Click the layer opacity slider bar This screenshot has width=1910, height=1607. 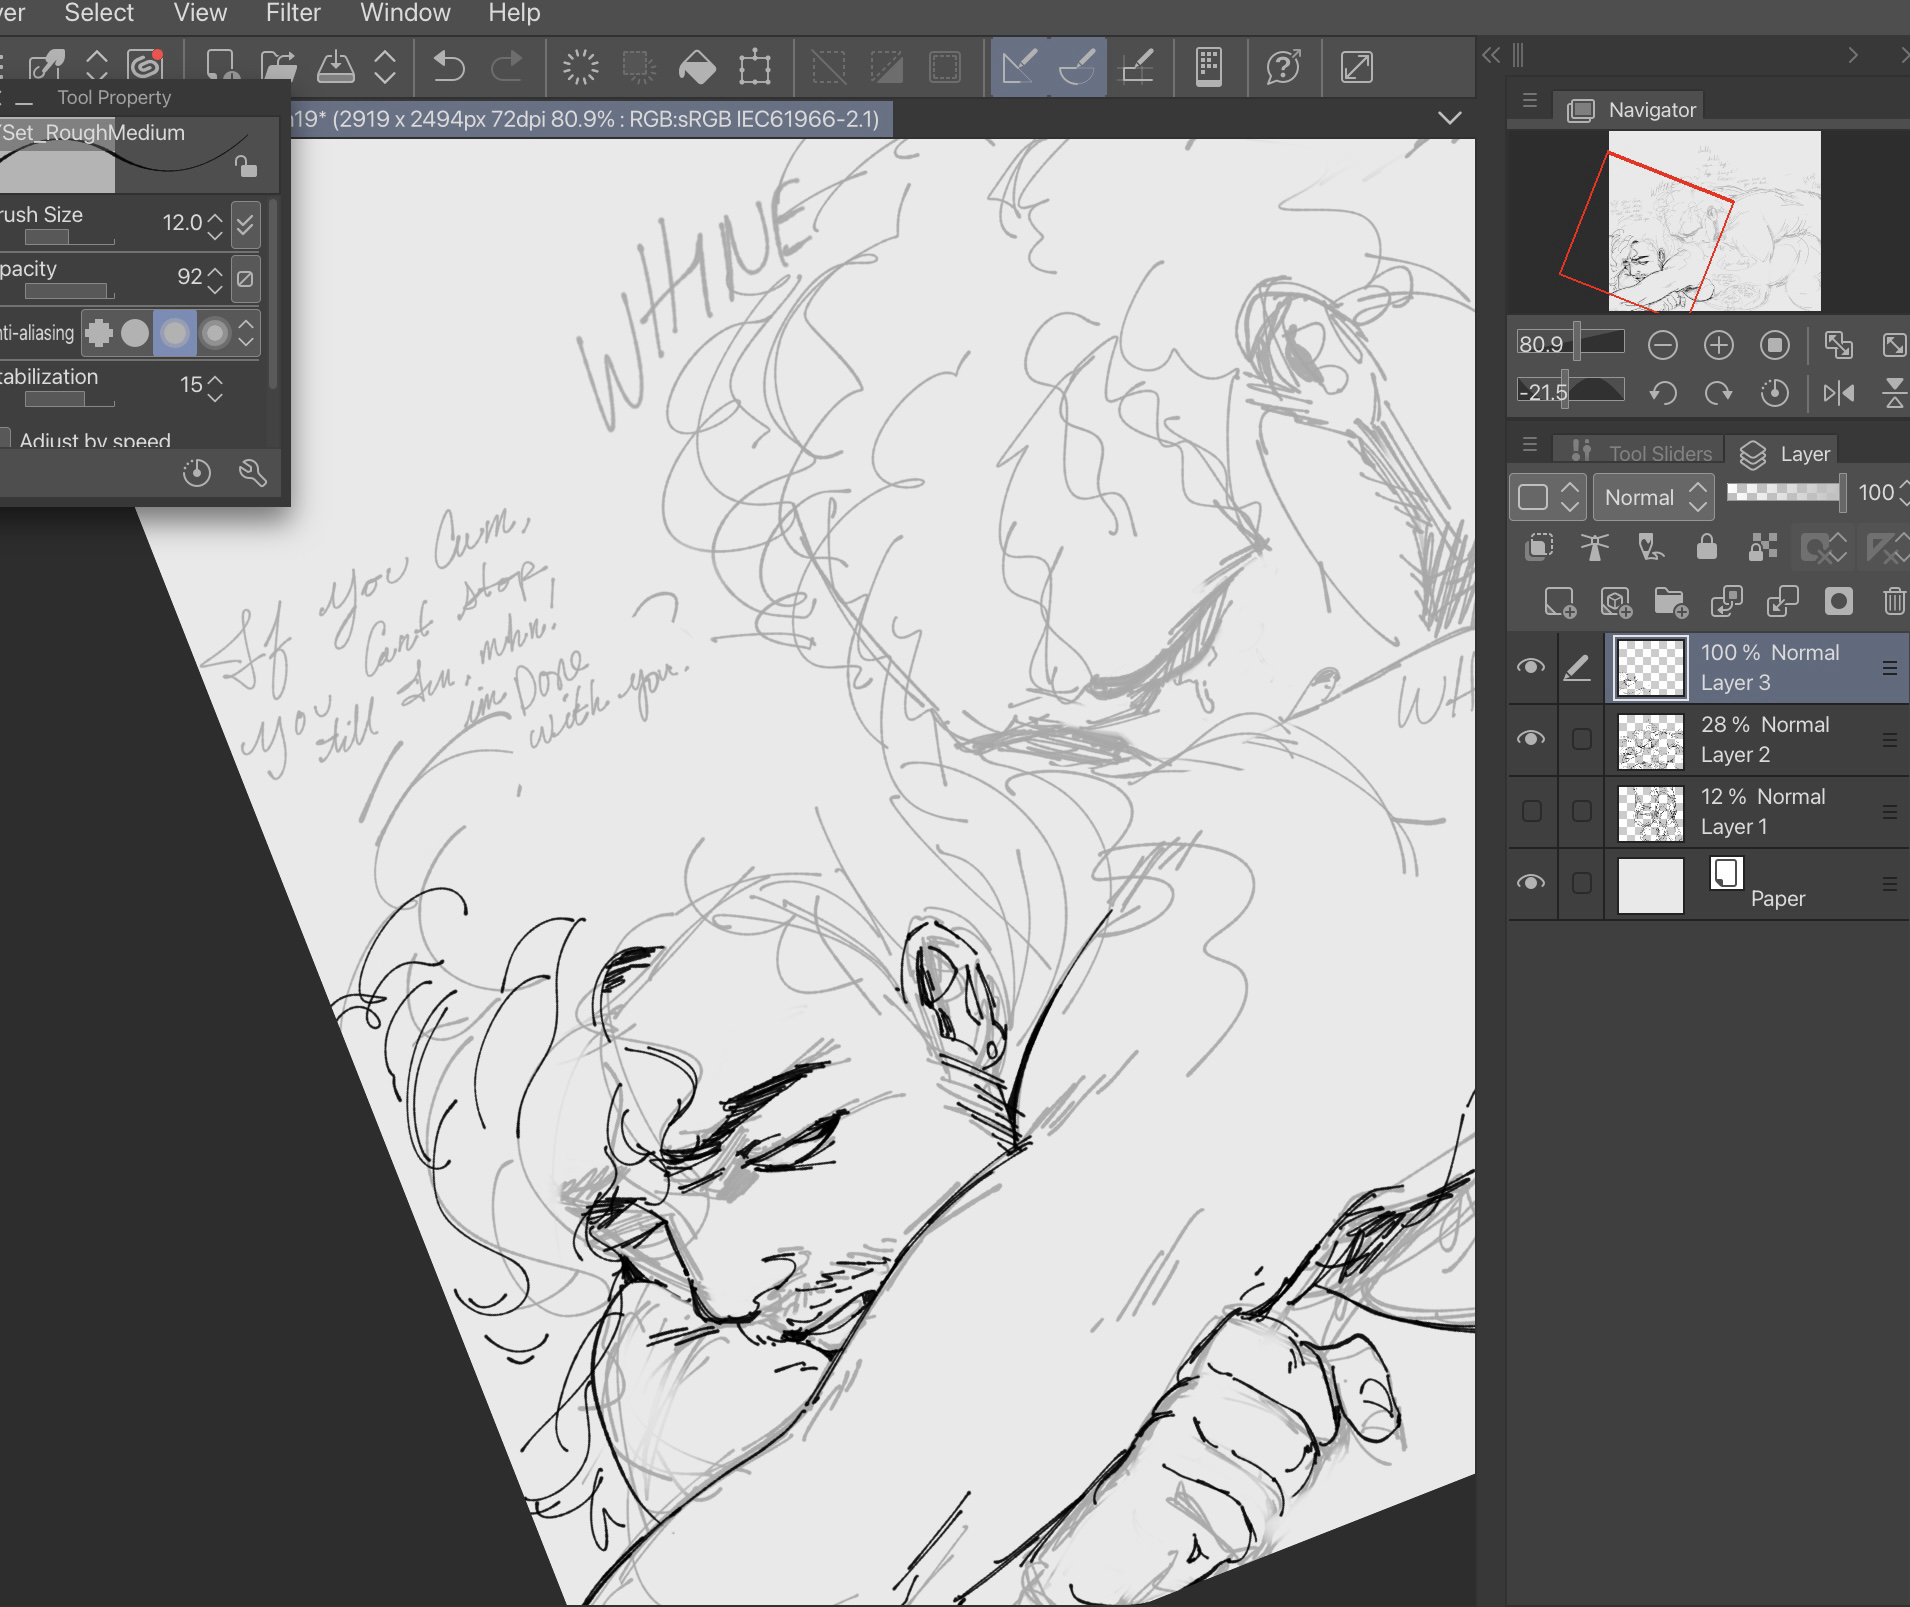(1784, 492)
